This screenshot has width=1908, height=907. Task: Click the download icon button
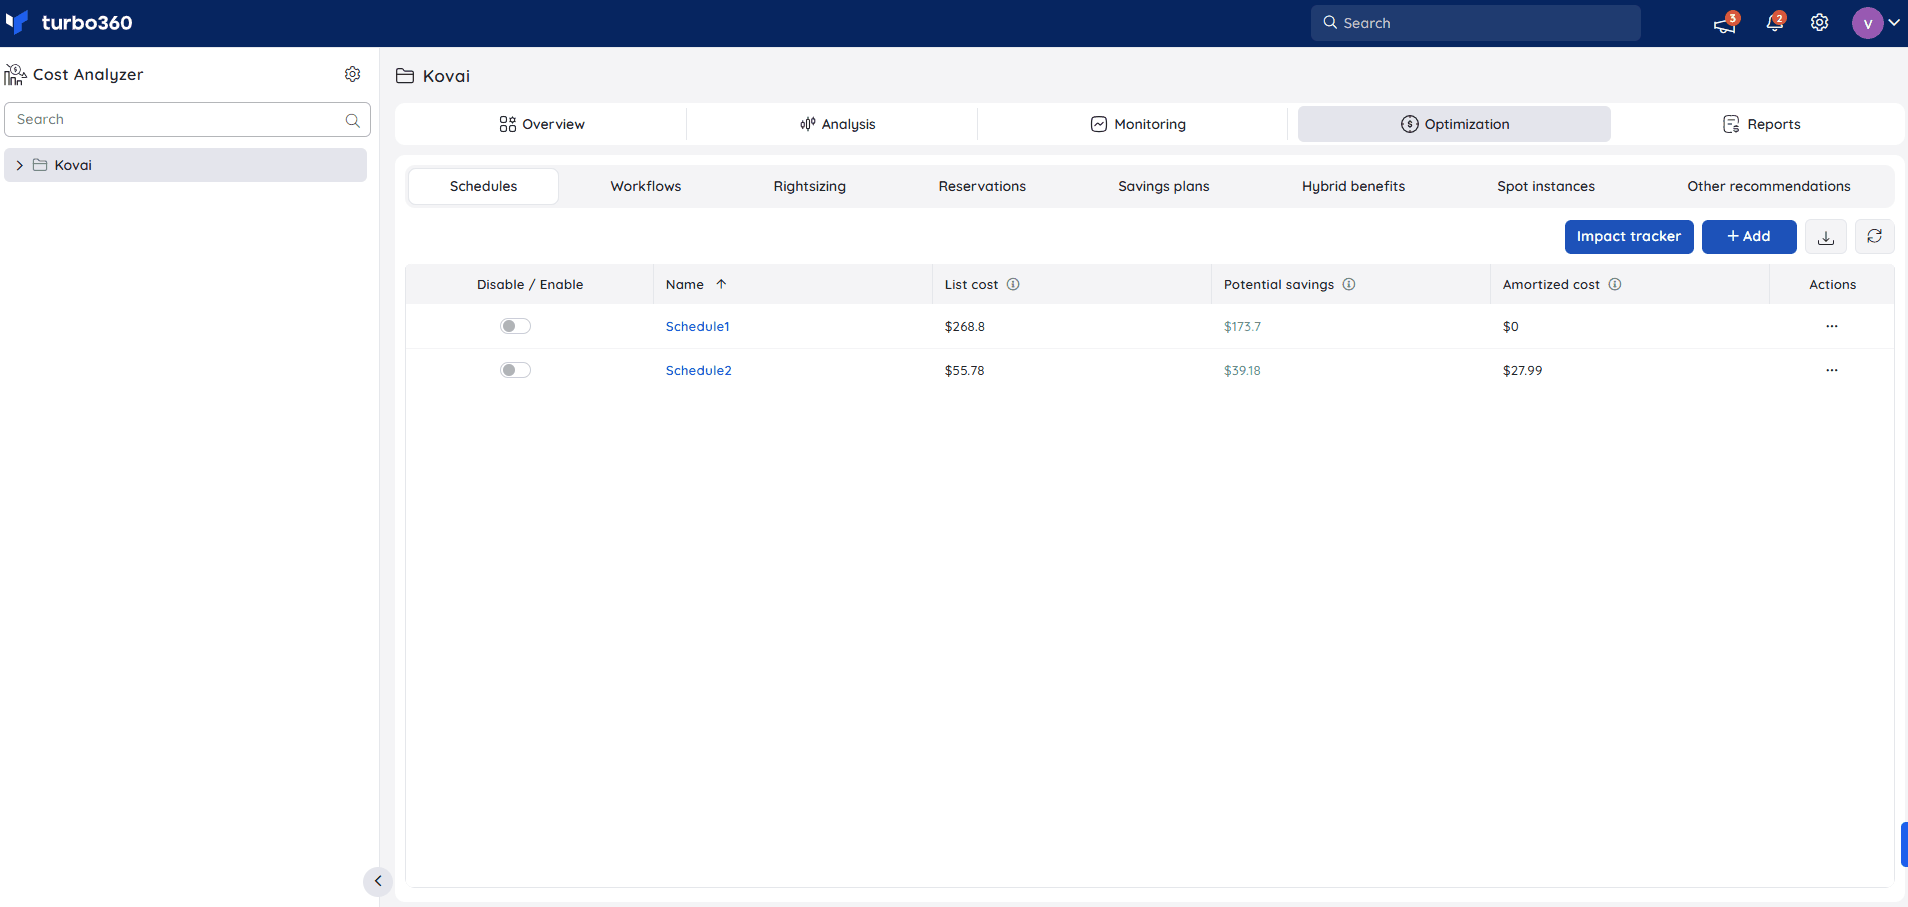click(1825, 237)
